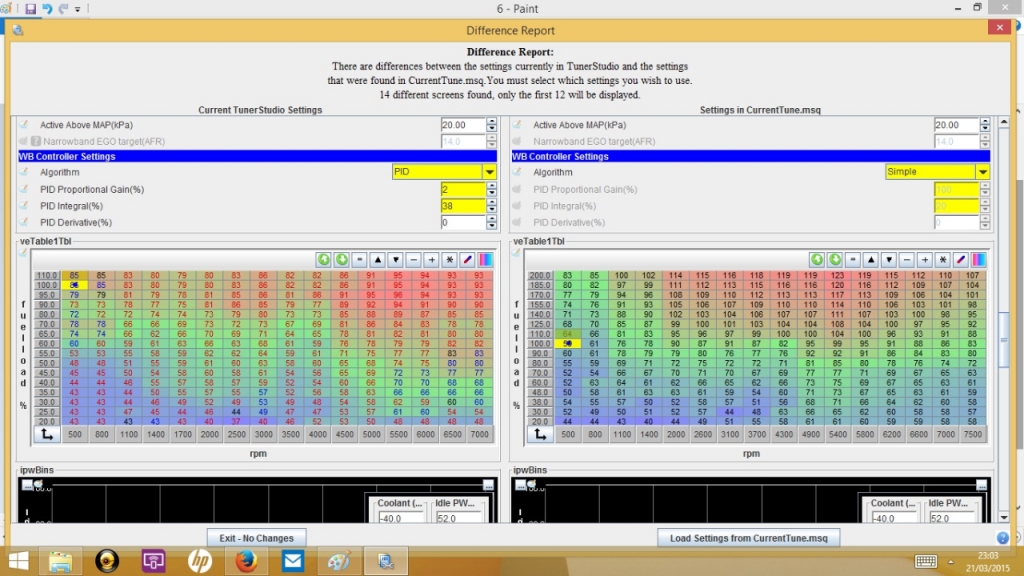
Task: Click the left panel PID Derivative value field
Action: (463, 223)
